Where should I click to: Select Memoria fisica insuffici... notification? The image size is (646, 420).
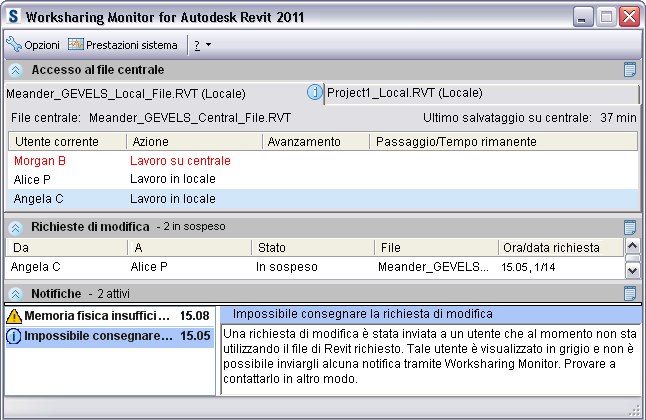click(x=110, y=316)
